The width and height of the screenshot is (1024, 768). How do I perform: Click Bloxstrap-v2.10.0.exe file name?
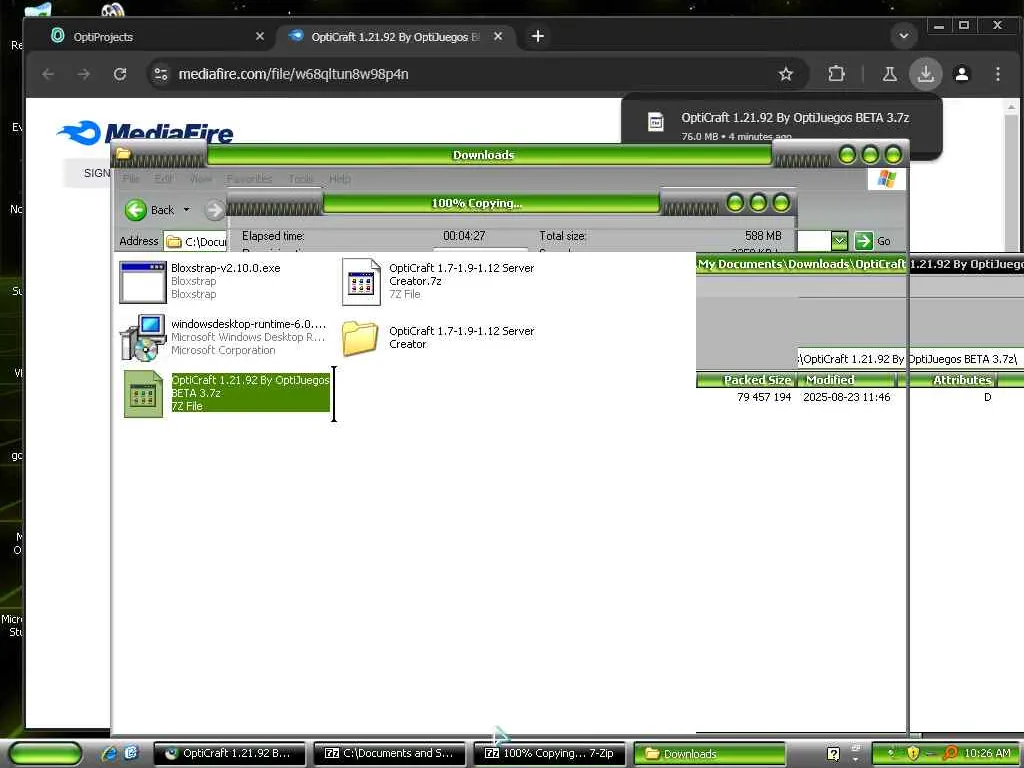(x=225, y=268)
